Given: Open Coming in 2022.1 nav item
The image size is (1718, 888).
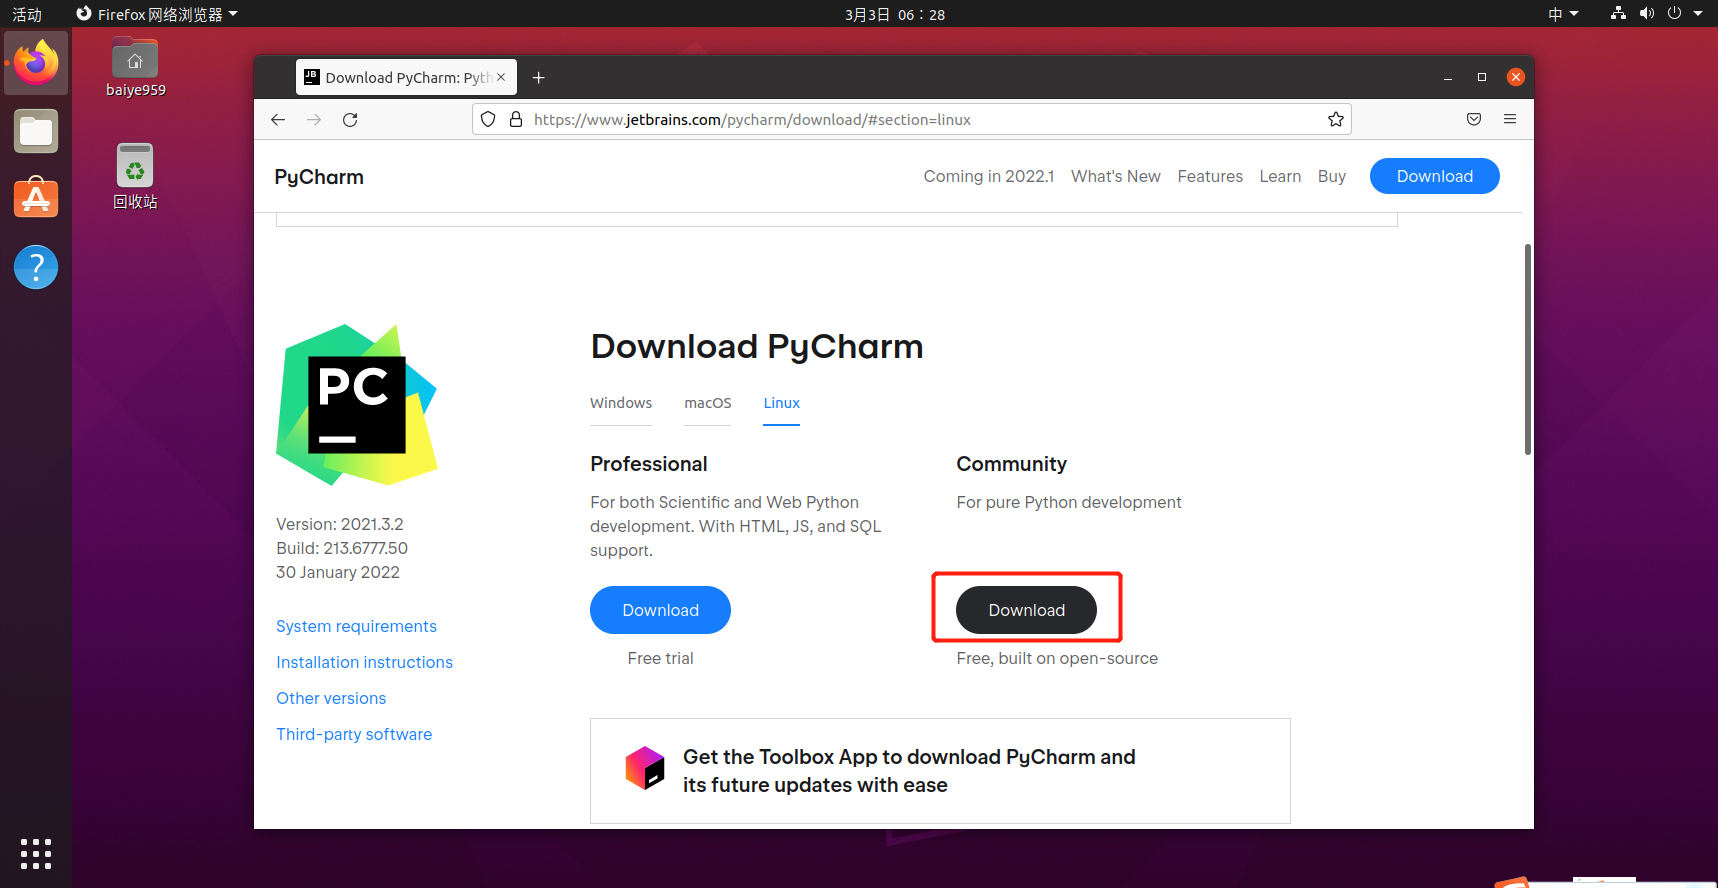Looking at the screenshot, I should (x=989, y=176).
